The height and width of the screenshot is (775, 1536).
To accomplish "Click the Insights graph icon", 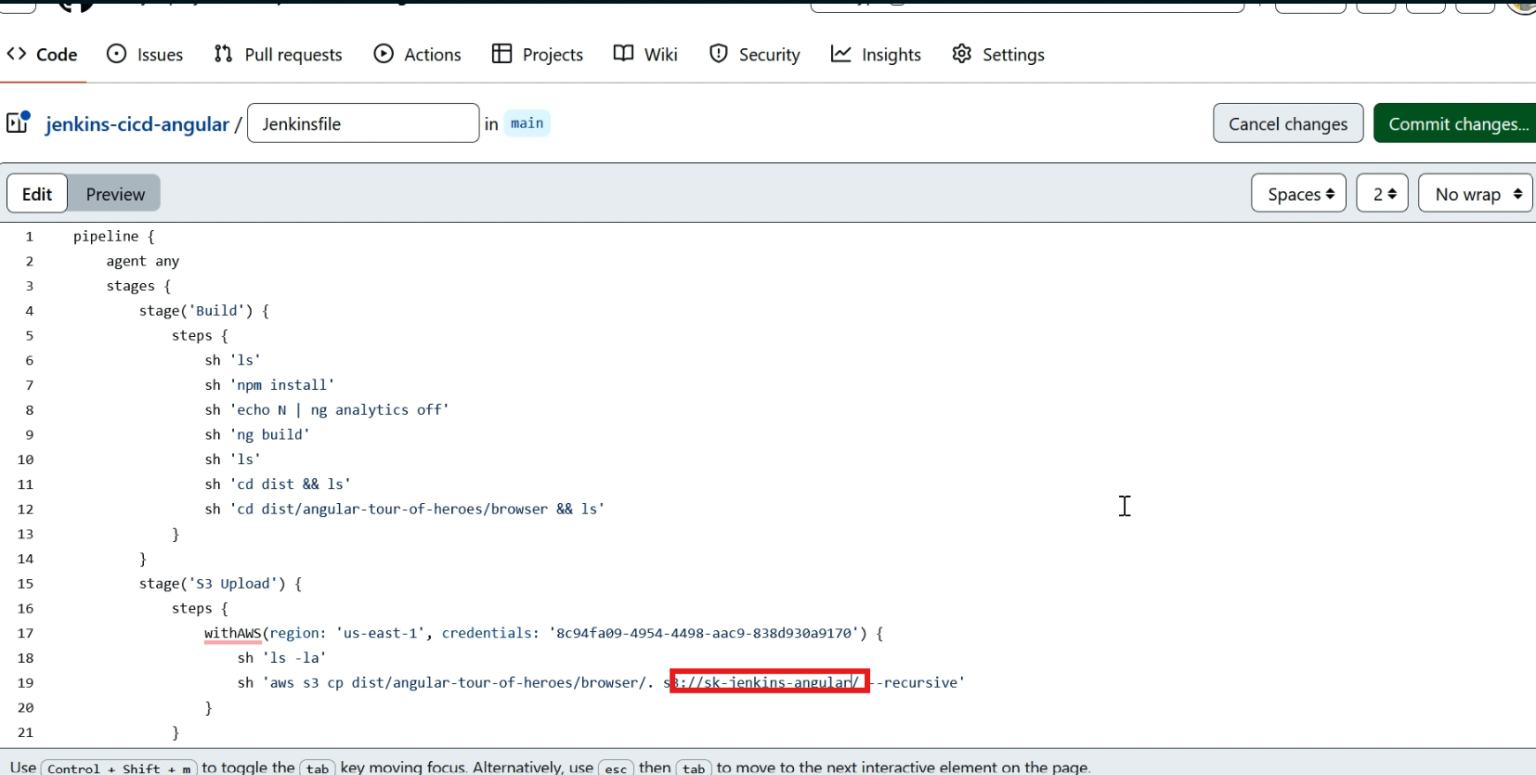I will (841, 54).
